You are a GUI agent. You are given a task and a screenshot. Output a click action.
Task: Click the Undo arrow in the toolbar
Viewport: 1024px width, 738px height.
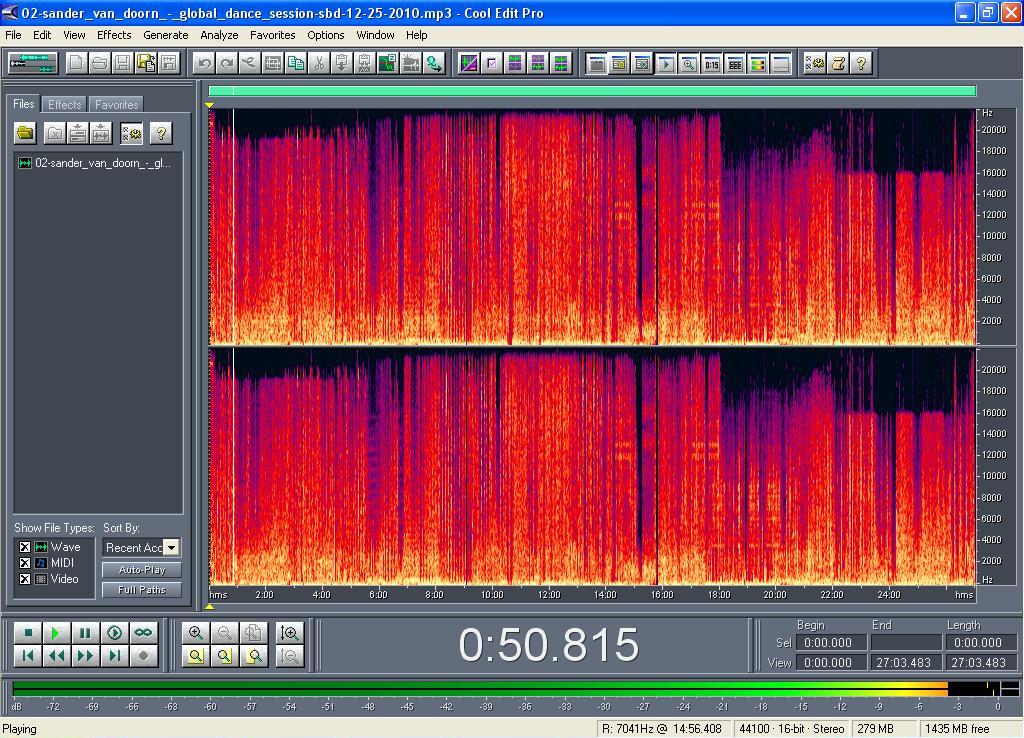[204, 63]
